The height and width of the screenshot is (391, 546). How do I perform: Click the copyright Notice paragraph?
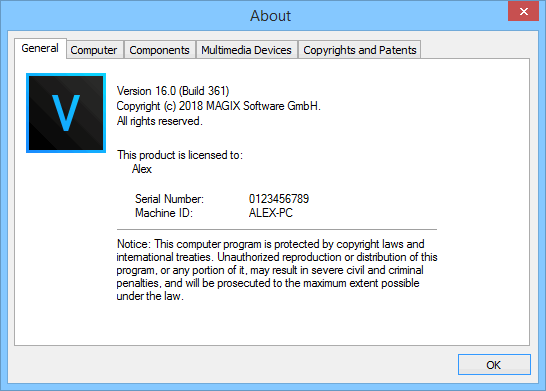point(277,270)
